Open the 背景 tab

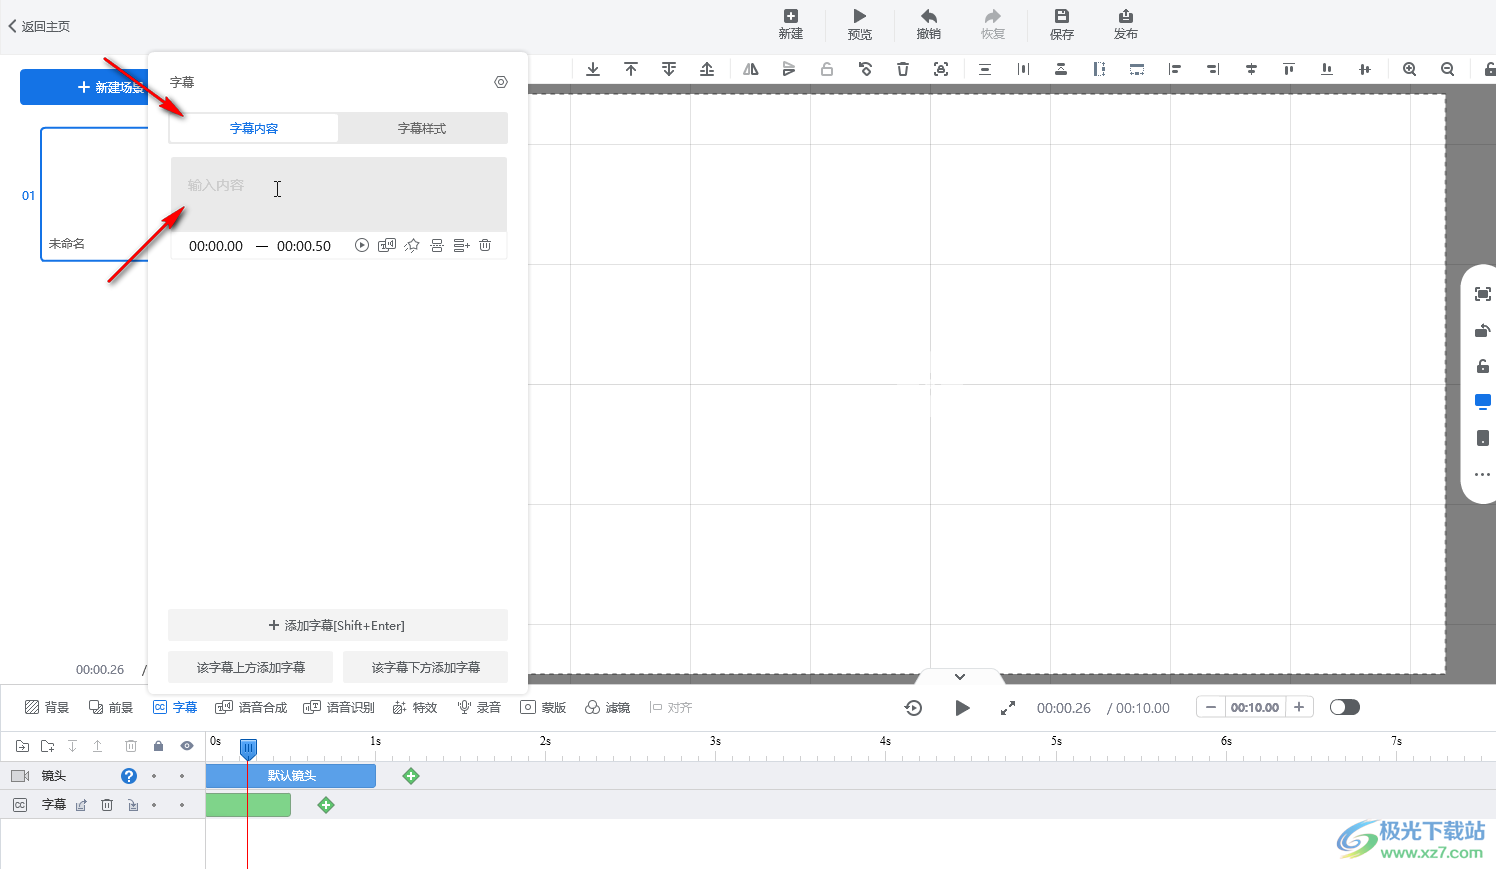pos(47,707)
